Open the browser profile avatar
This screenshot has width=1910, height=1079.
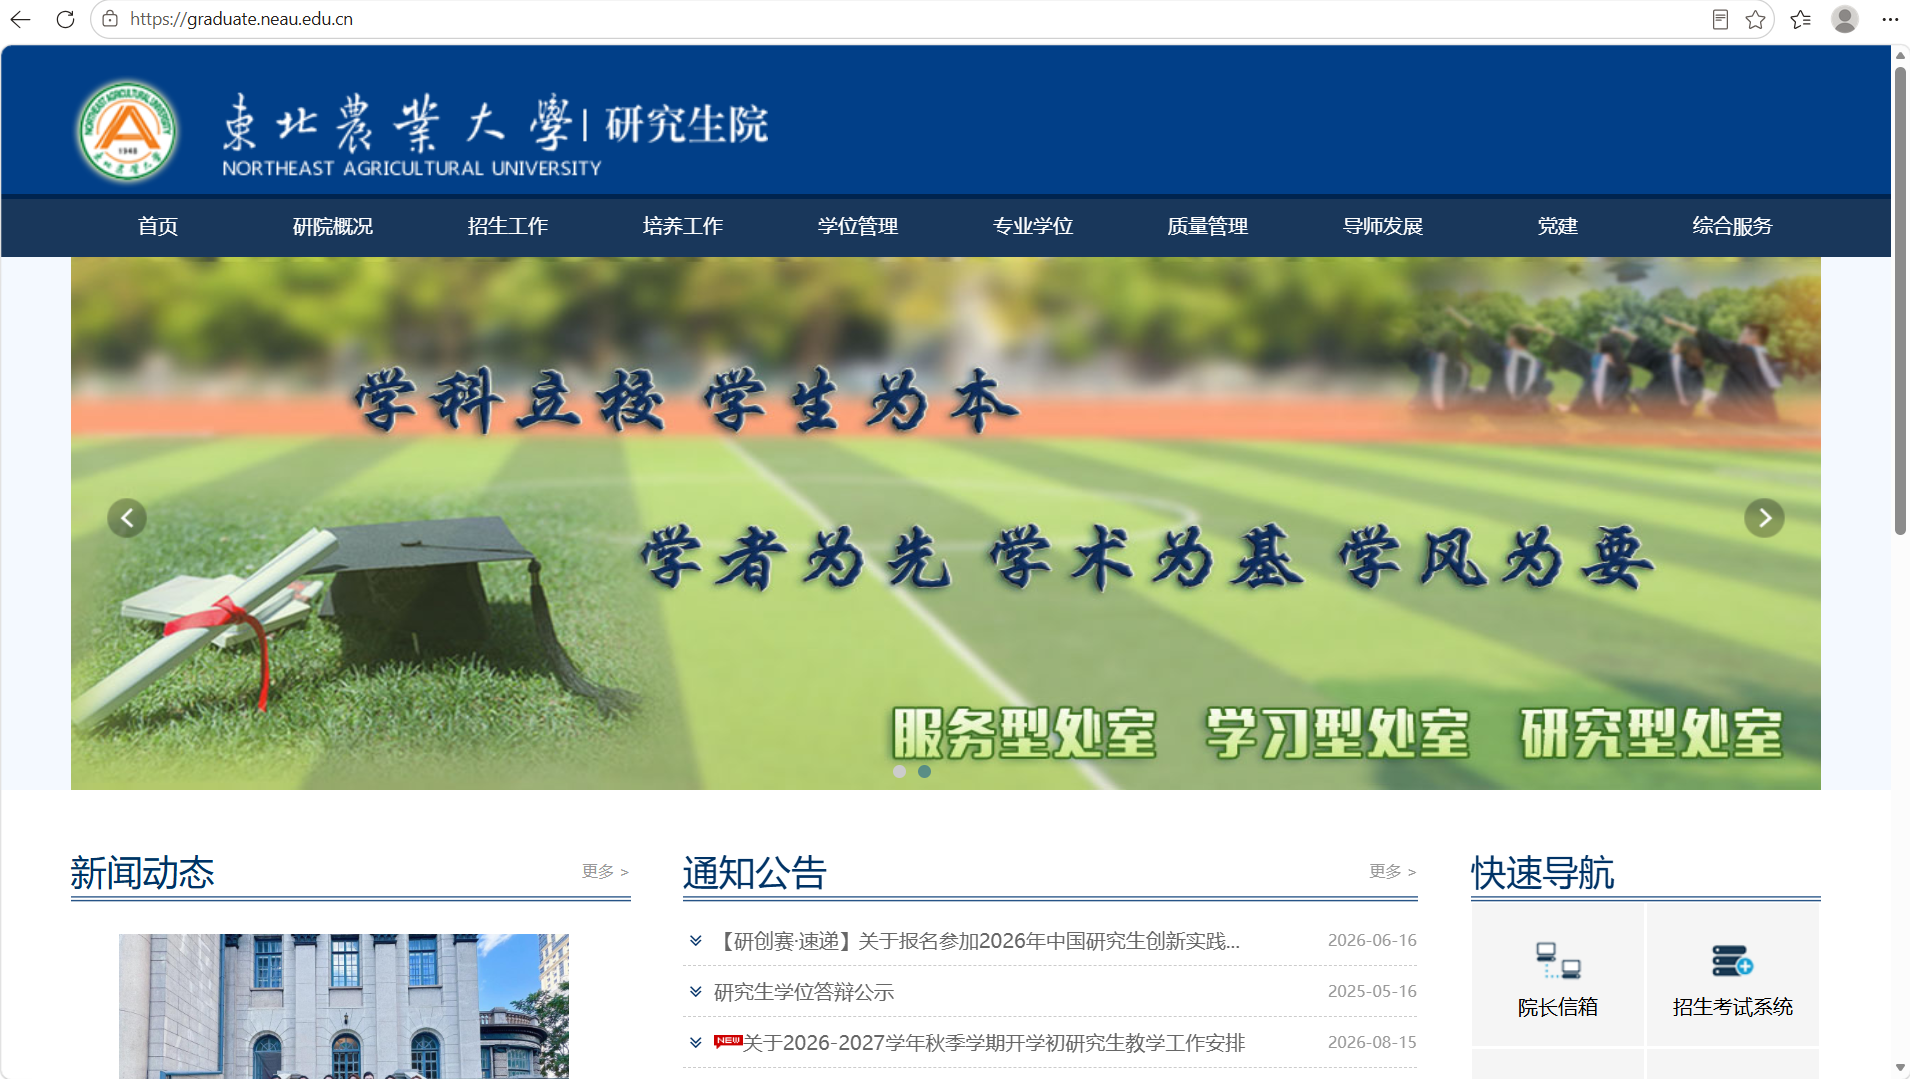(x=1845, y=19)
